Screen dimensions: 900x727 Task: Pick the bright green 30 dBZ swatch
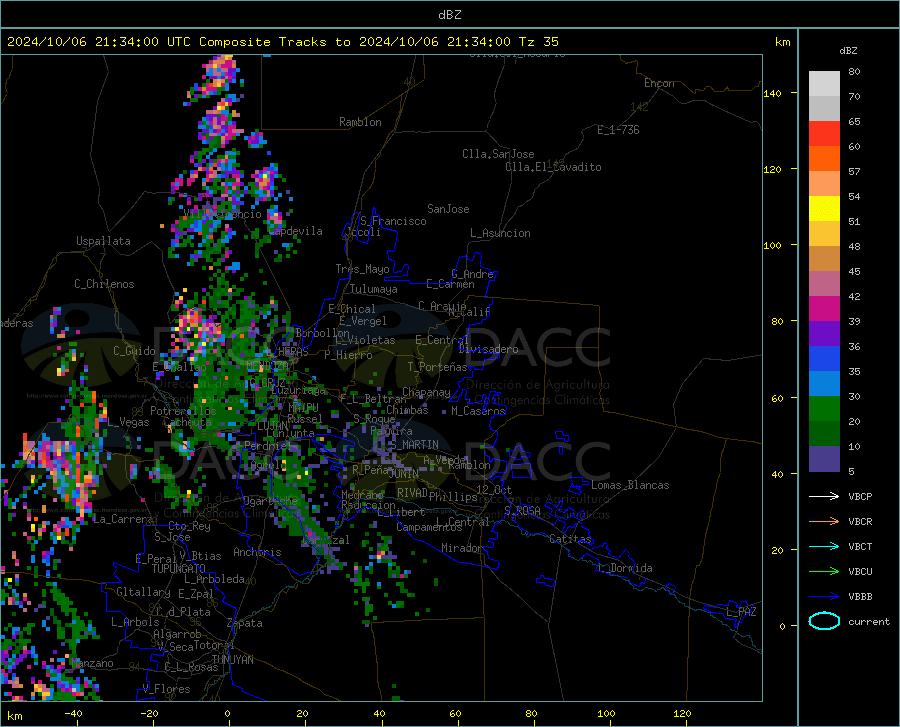coord(824,409)
